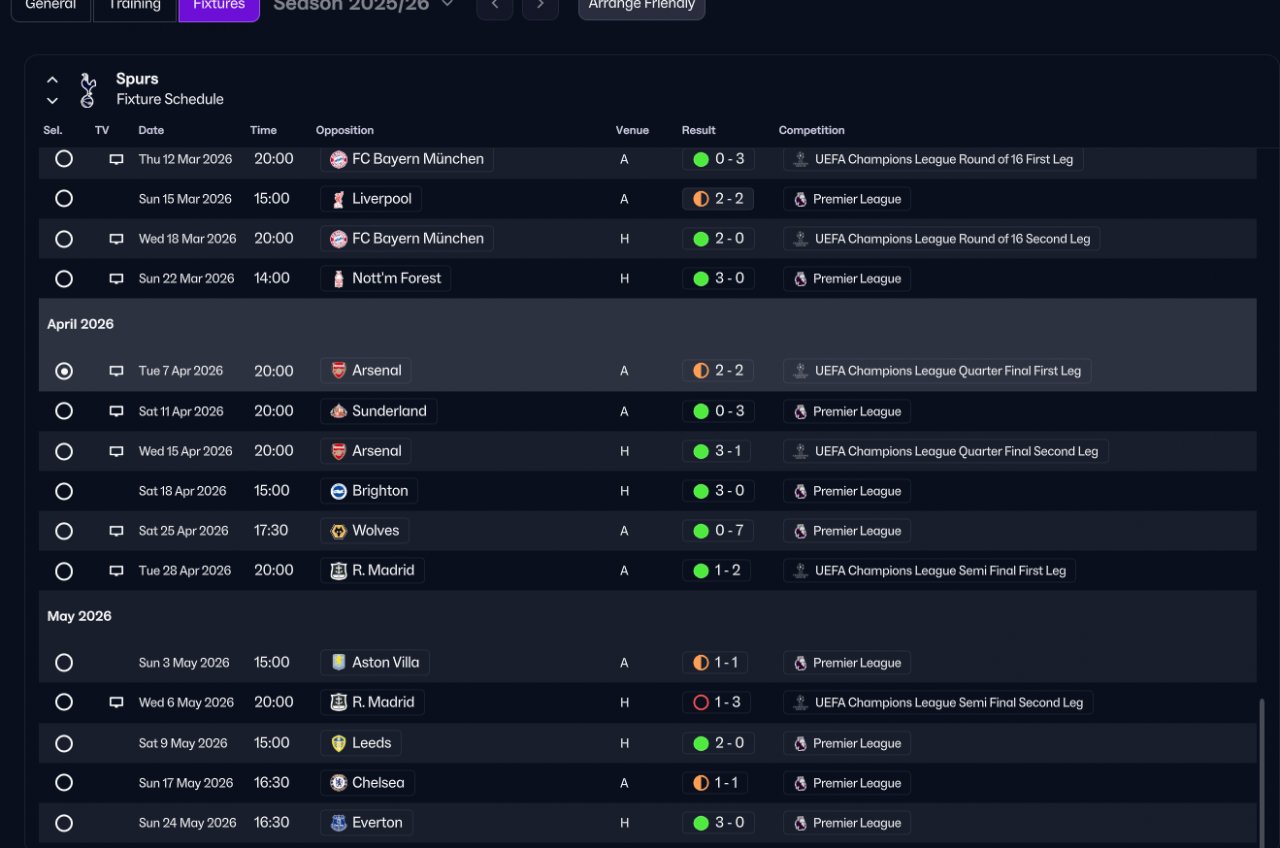The height and width of the screenshot is (848, 1280).
Task: Select the Wed 18 Mar 2026 fixture radio button
Action: (64, 239)
